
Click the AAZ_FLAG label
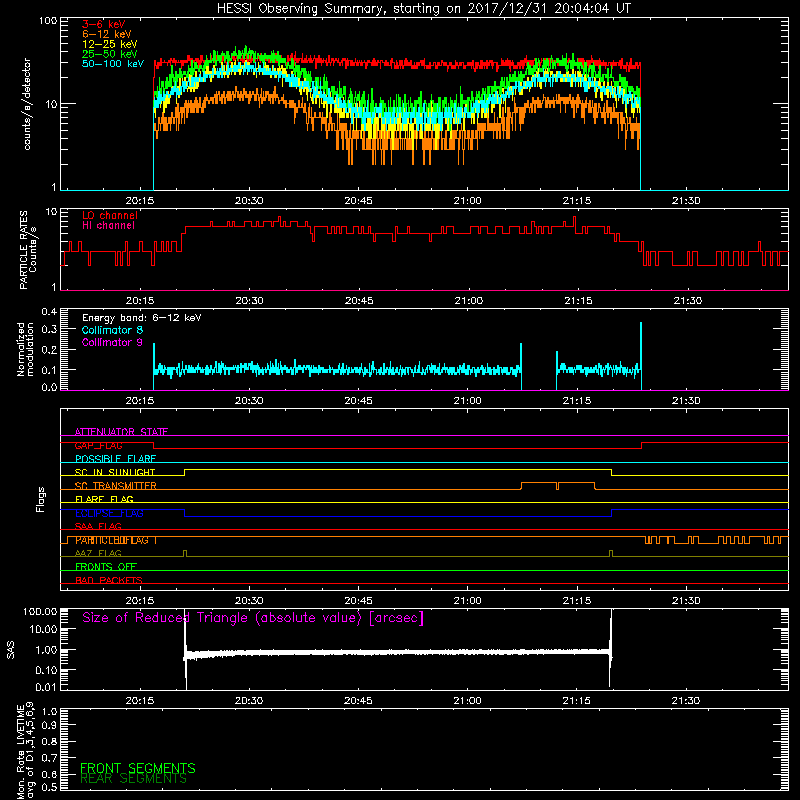click(x=98, y=553)
